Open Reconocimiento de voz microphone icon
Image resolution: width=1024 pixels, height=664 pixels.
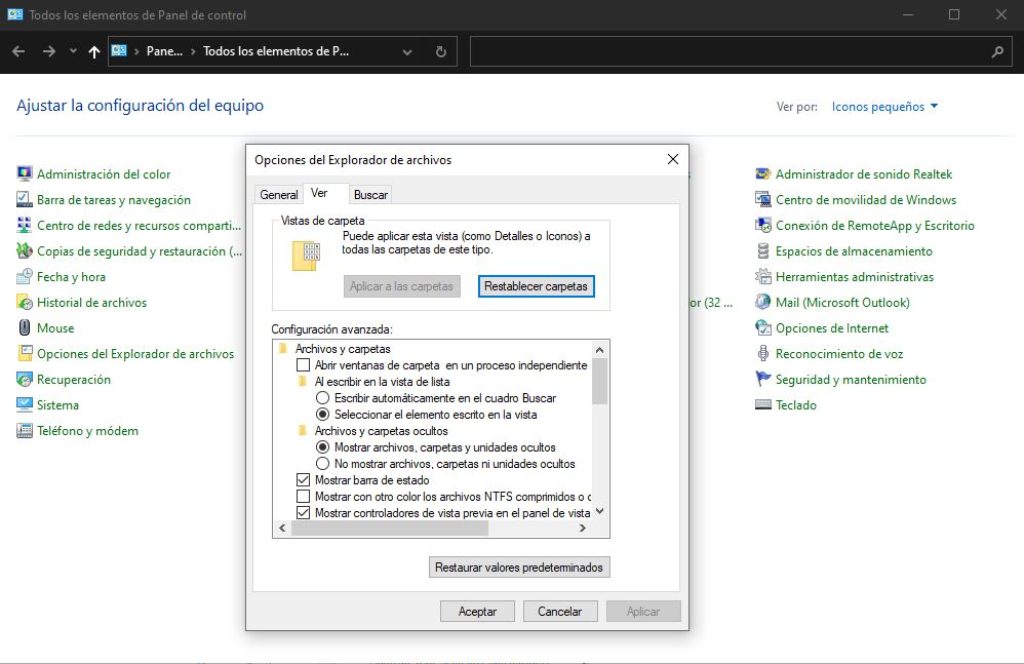763,353
